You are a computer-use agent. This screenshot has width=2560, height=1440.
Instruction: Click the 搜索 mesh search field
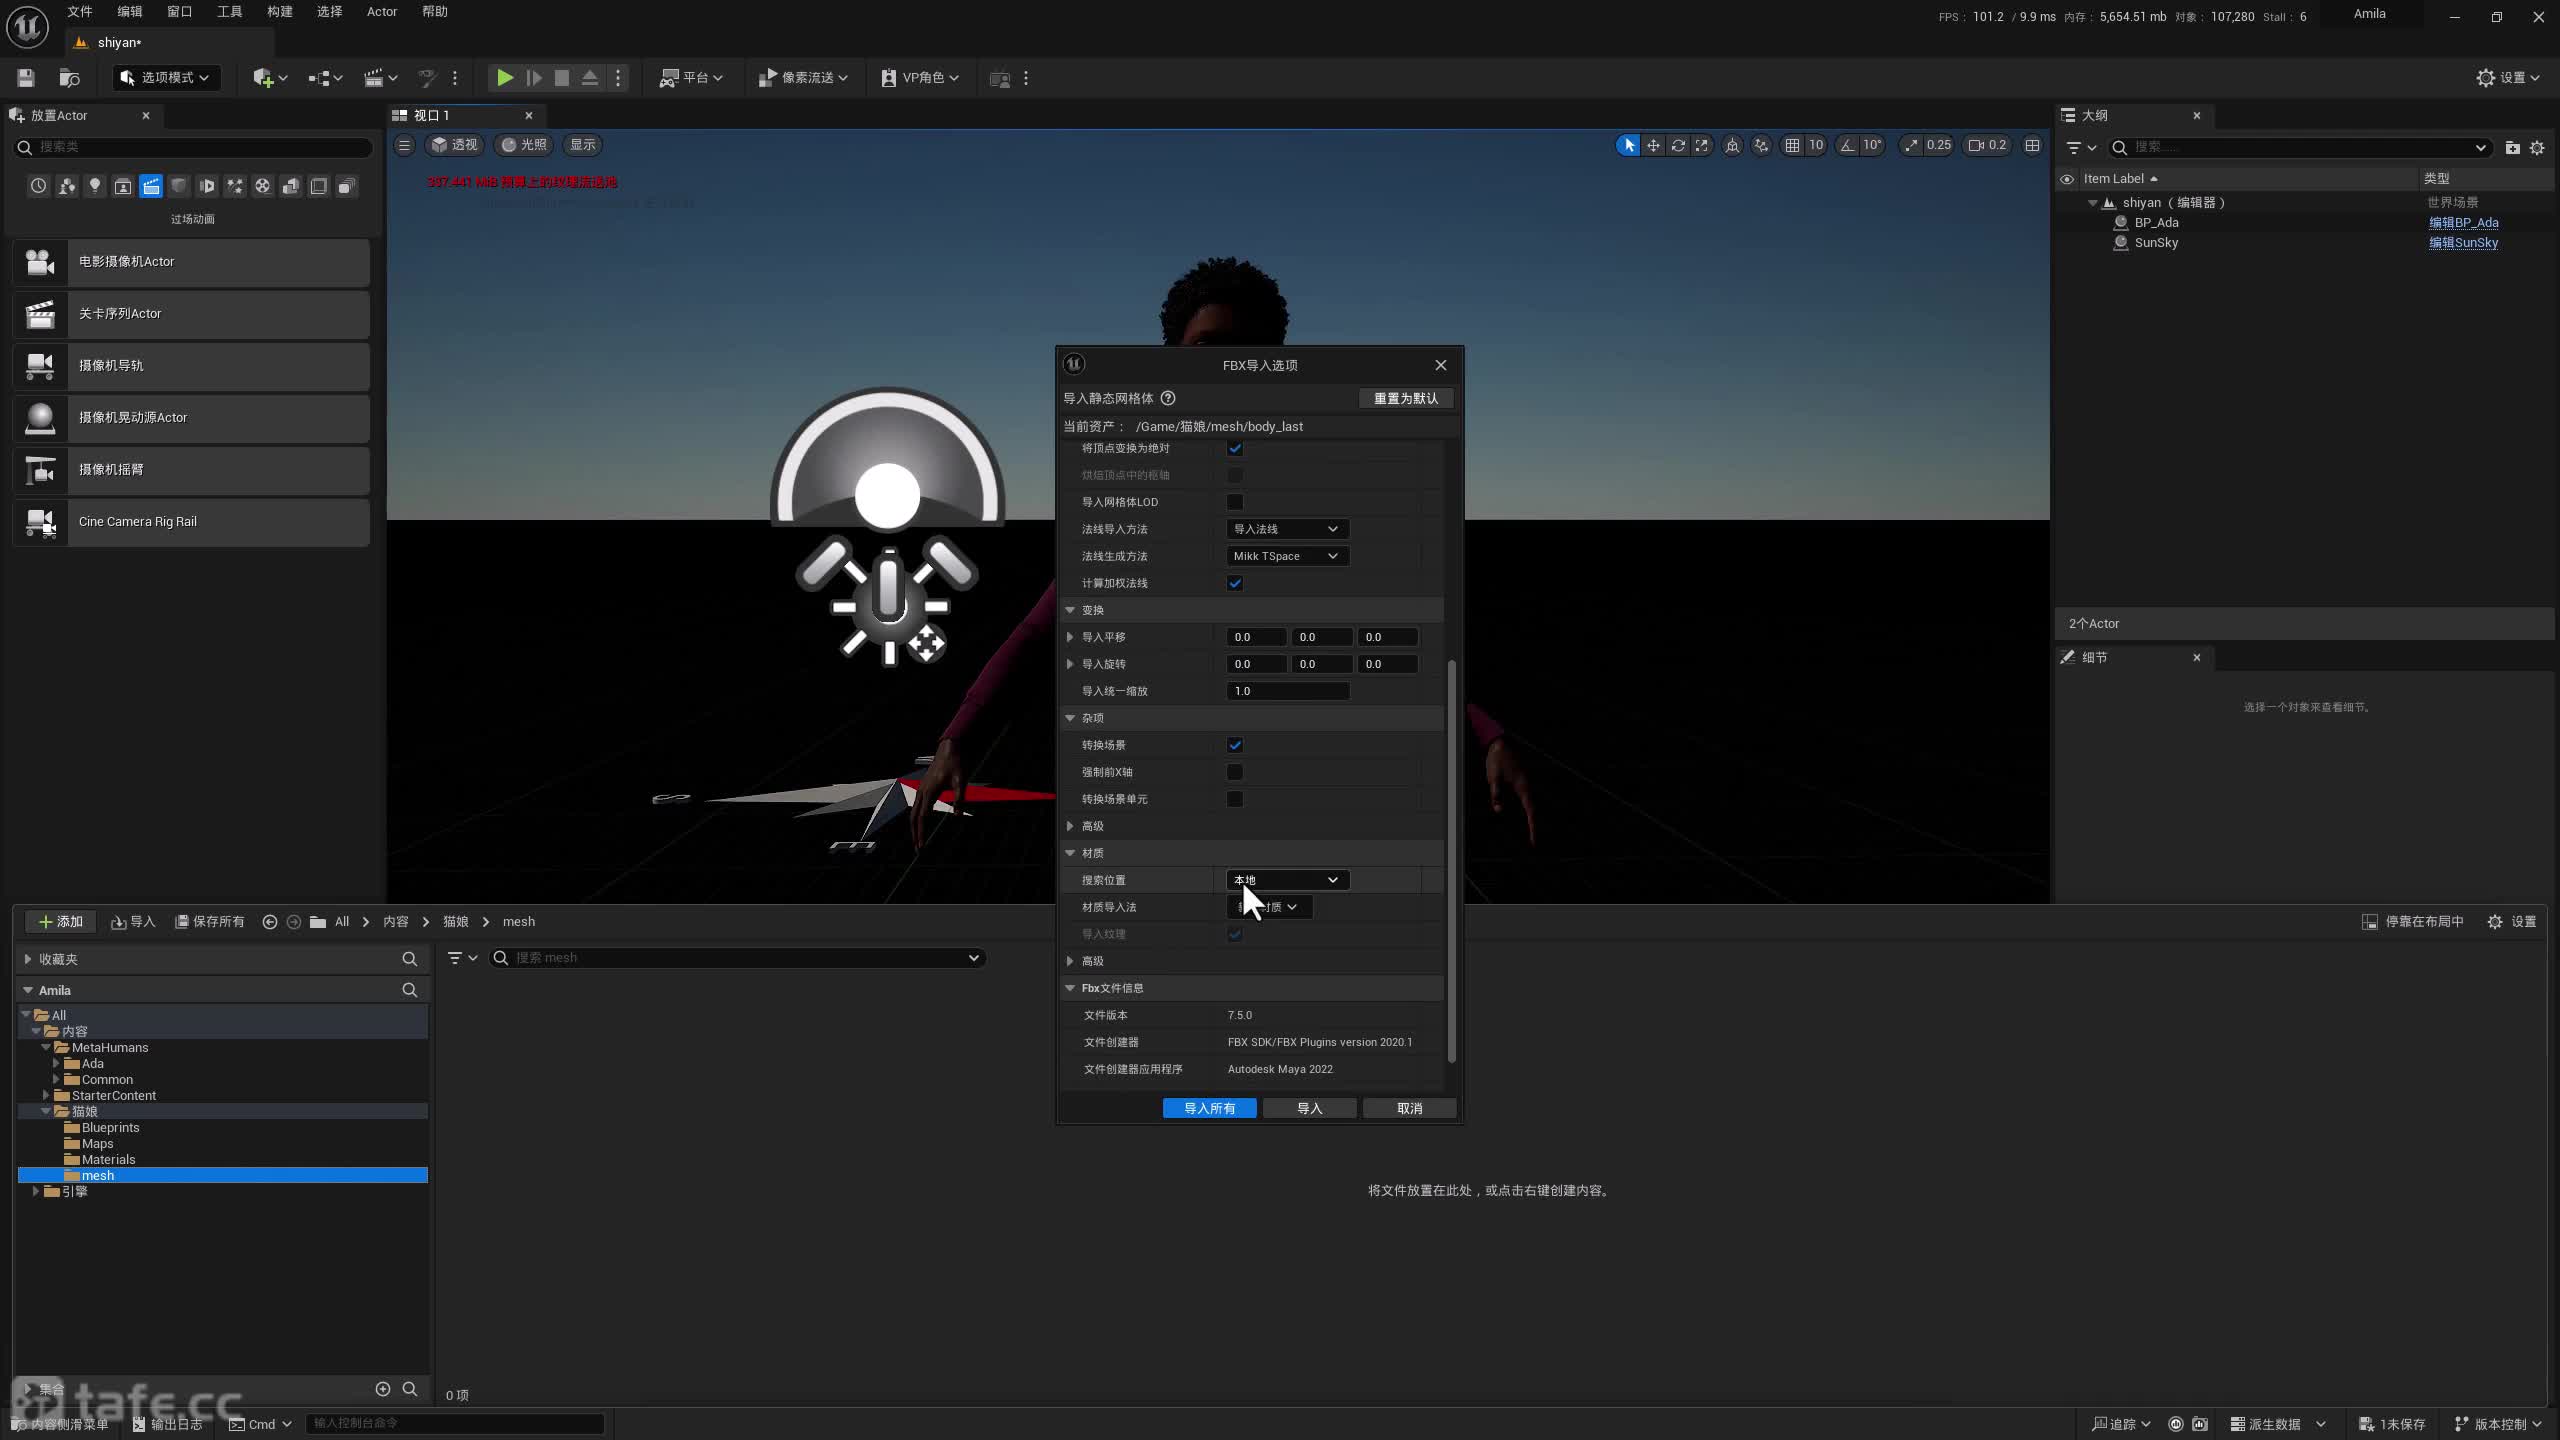coord(737,958)
